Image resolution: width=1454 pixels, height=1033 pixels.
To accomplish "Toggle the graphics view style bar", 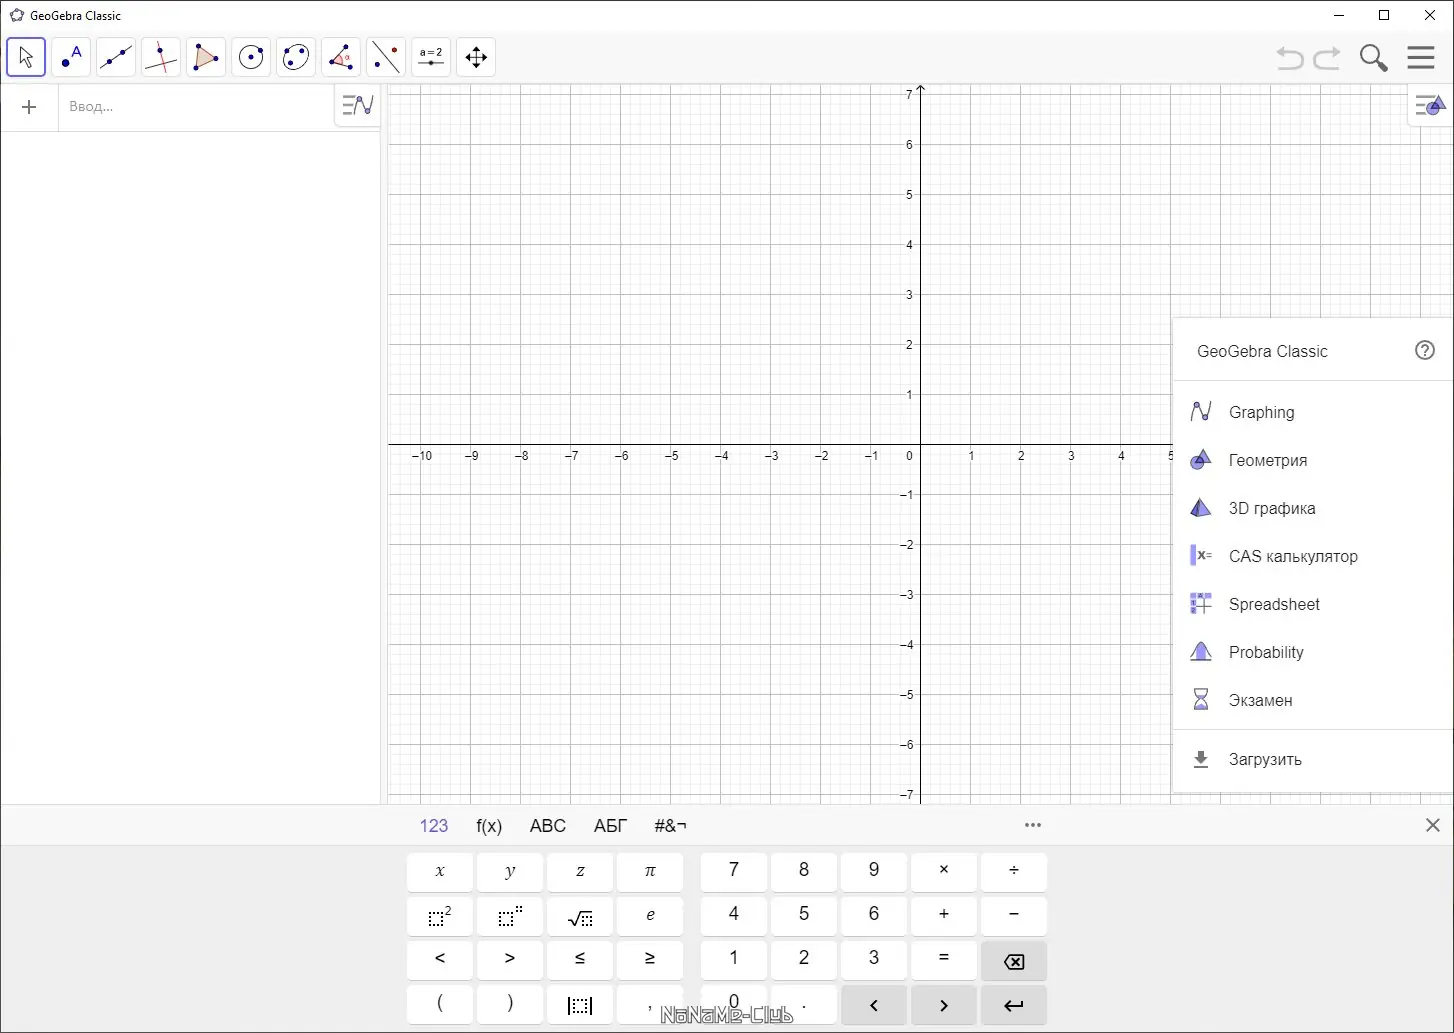I will coord(1430,105).
